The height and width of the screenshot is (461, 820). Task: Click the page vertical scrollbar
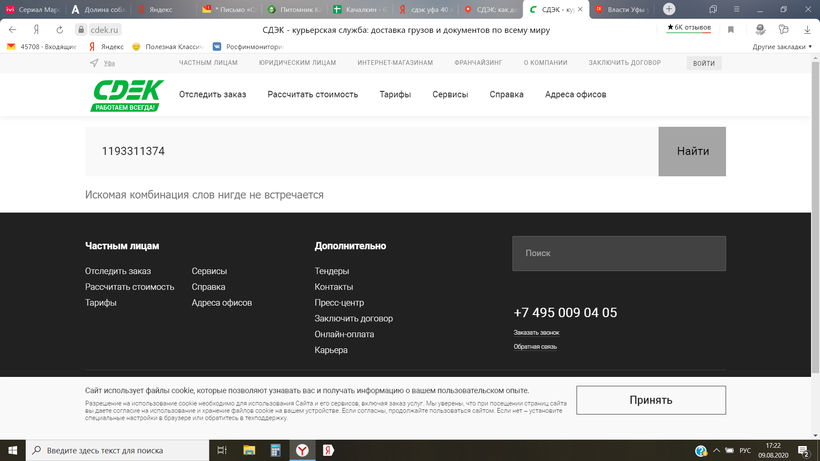click(x=815, y=217)
